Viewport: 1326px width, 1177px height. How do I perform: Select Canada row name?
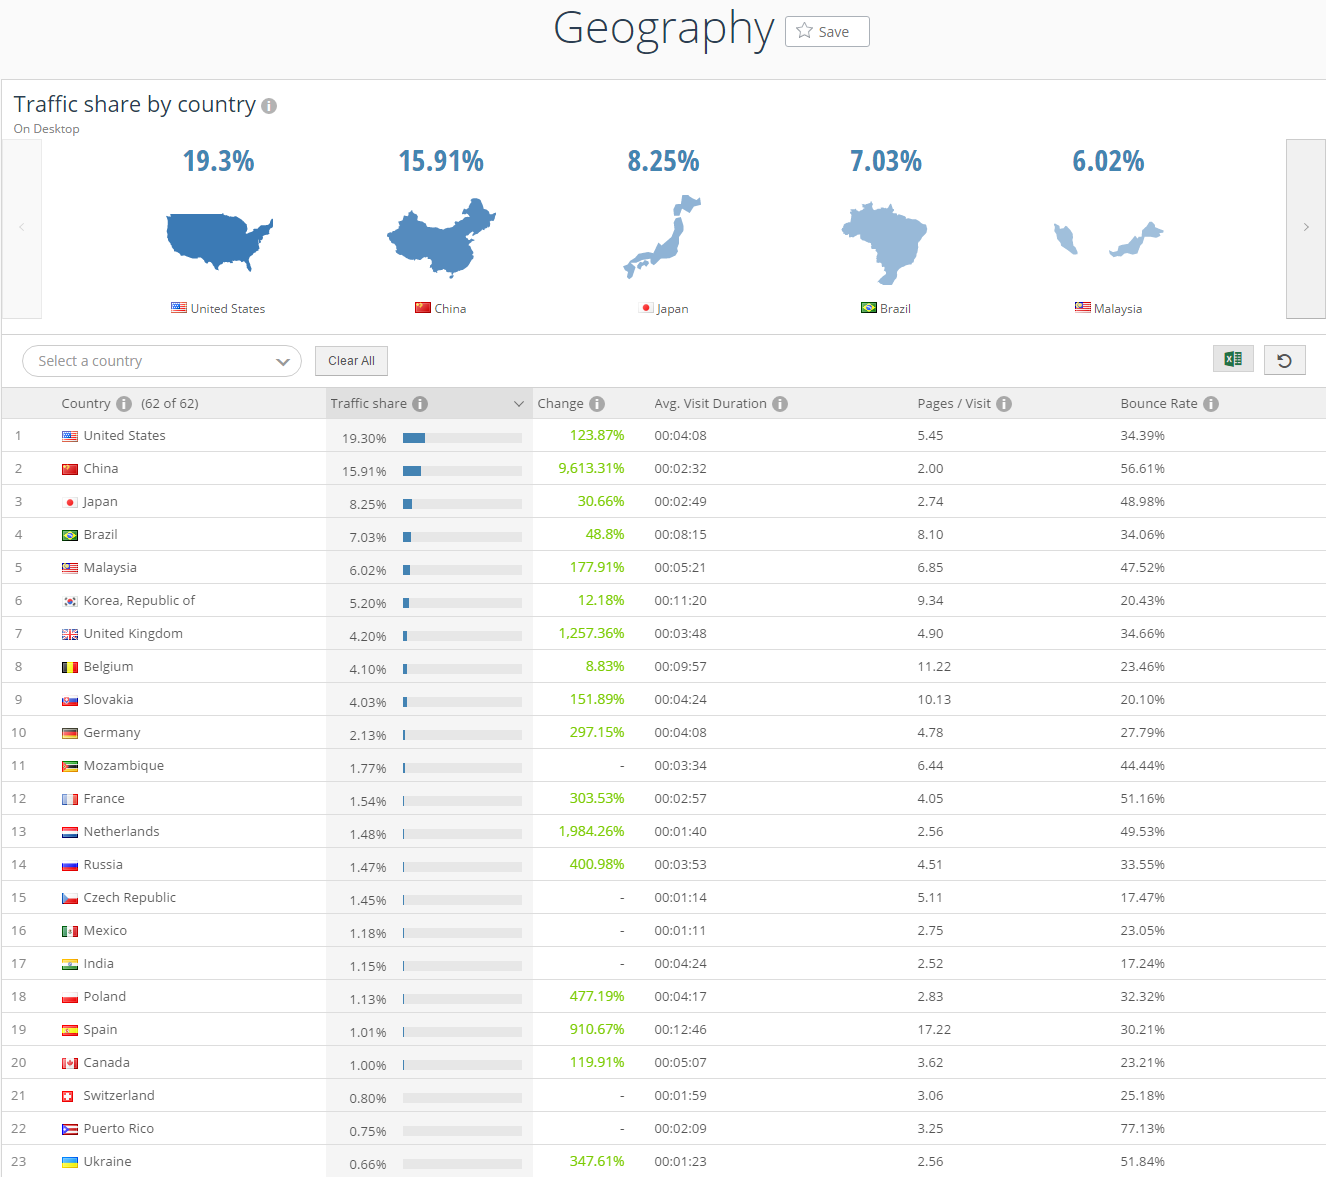(x=107, y=1062)
